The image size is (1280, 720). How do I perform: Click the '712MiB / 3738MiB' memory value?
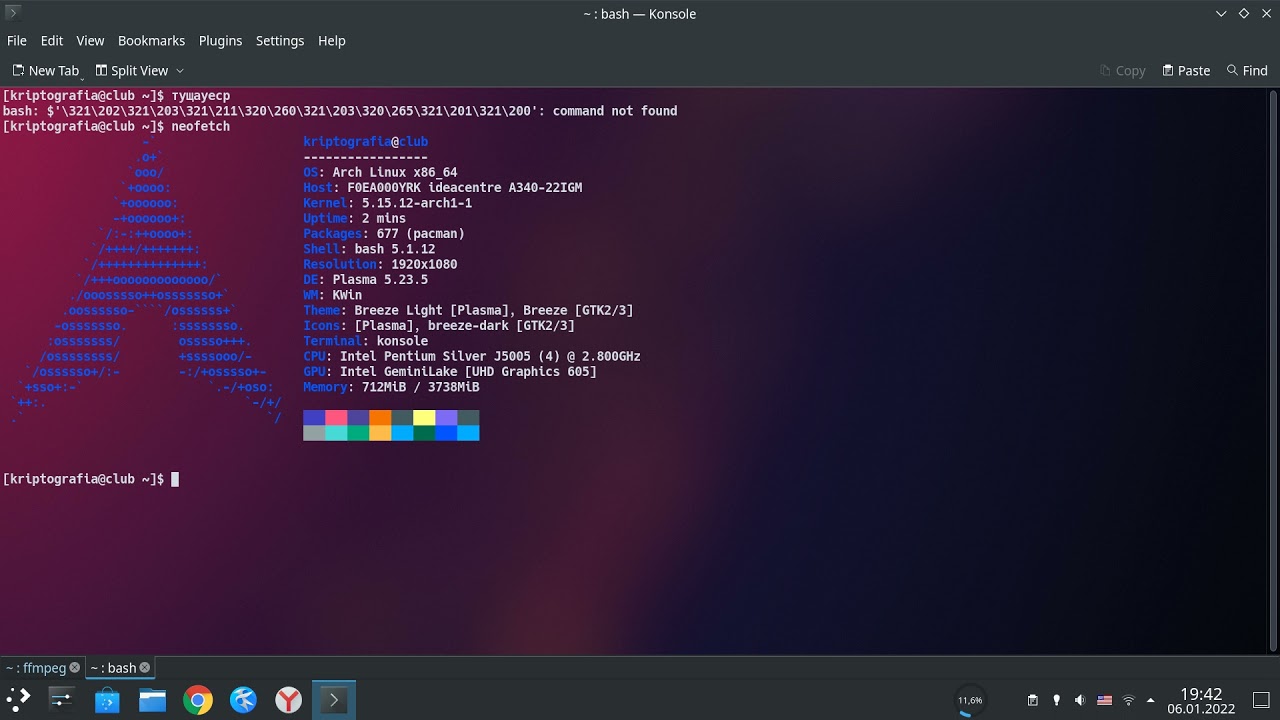tap(420, 387)
